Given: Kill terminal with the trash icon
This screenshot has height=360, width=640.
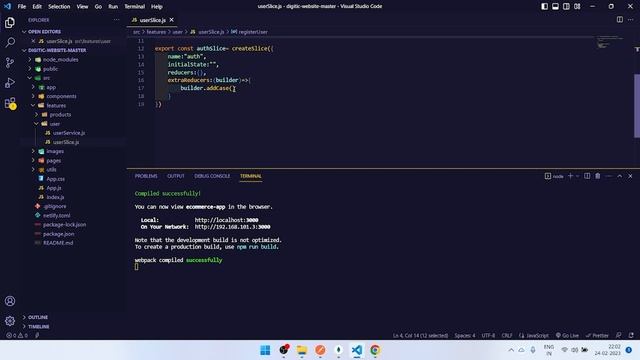Looking at the screenshot, I should pos(598,176).
